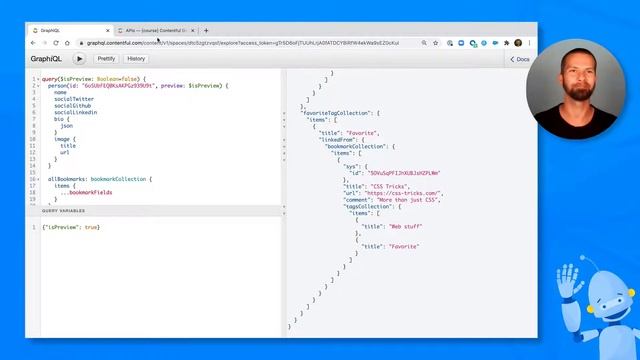Screen dimensions: 640x360
Task: Click the name field on line 3
Action: tap(60, 93)
